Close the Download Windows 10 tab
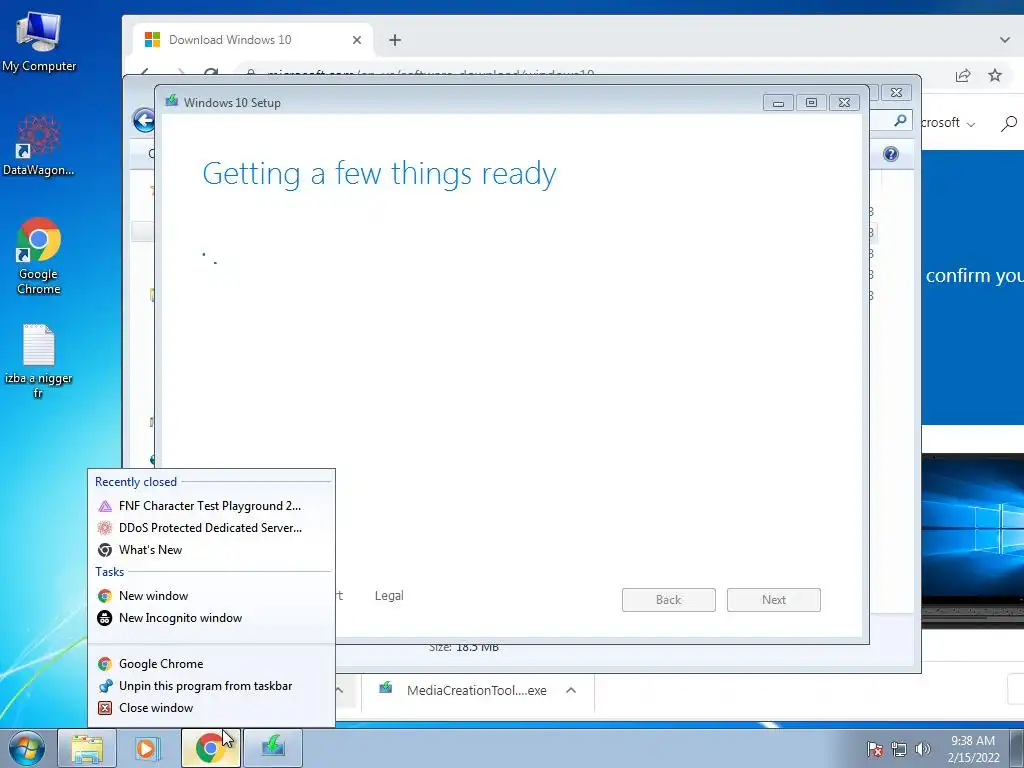The image size is (1024, 768). [x=357, y=40]
